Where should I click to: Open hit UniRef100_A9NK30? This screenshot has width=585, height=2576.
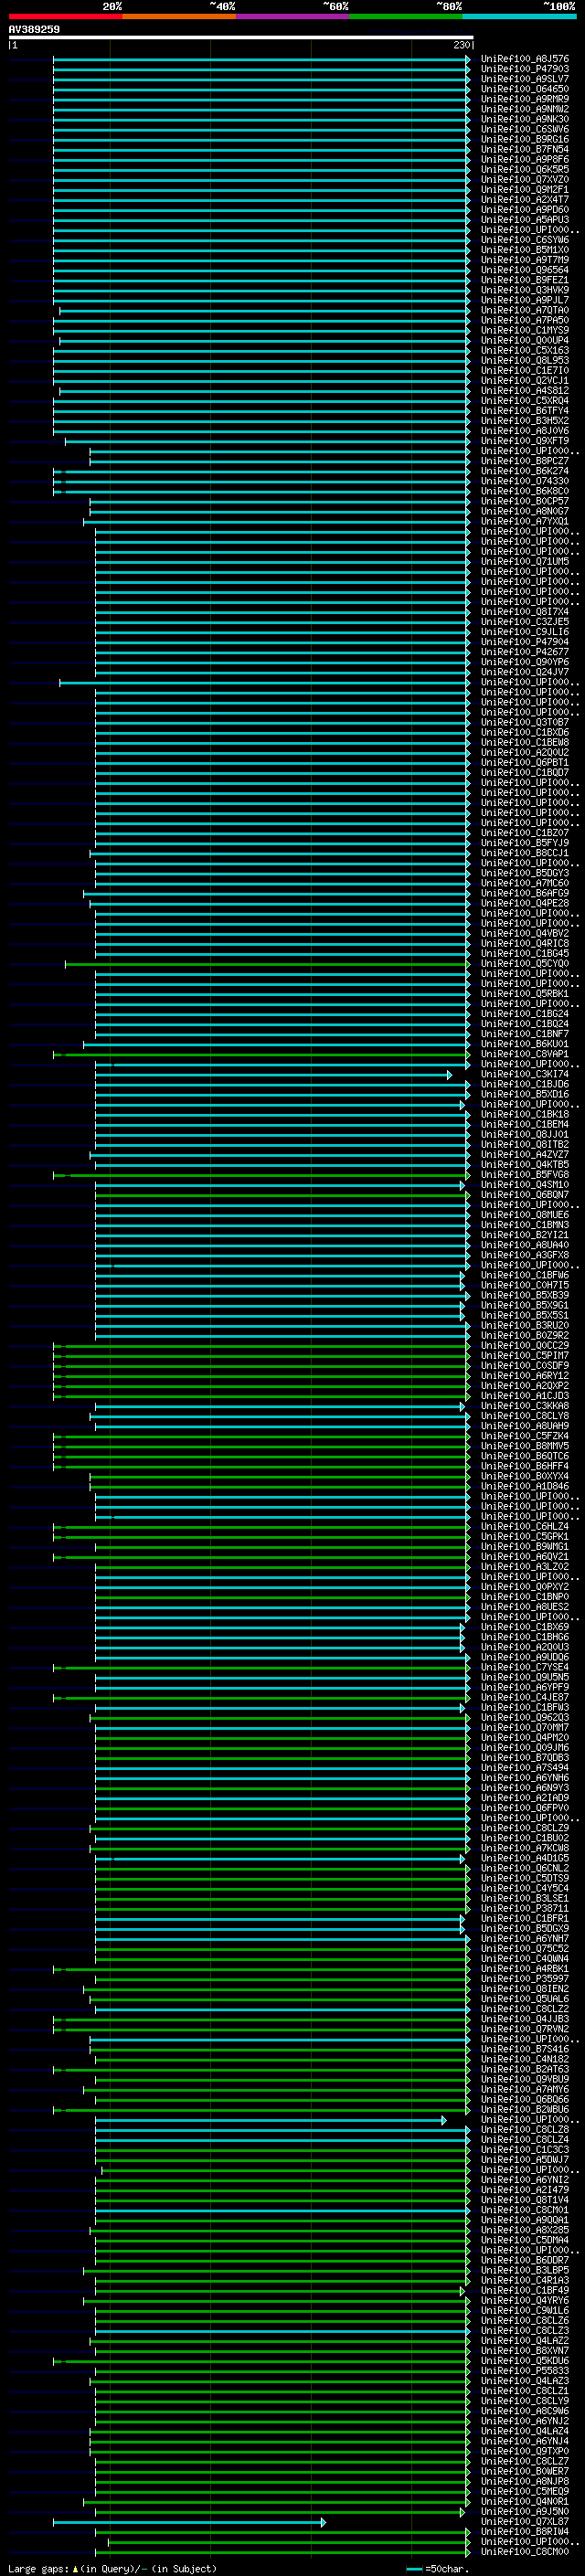(x=525, y=119)
